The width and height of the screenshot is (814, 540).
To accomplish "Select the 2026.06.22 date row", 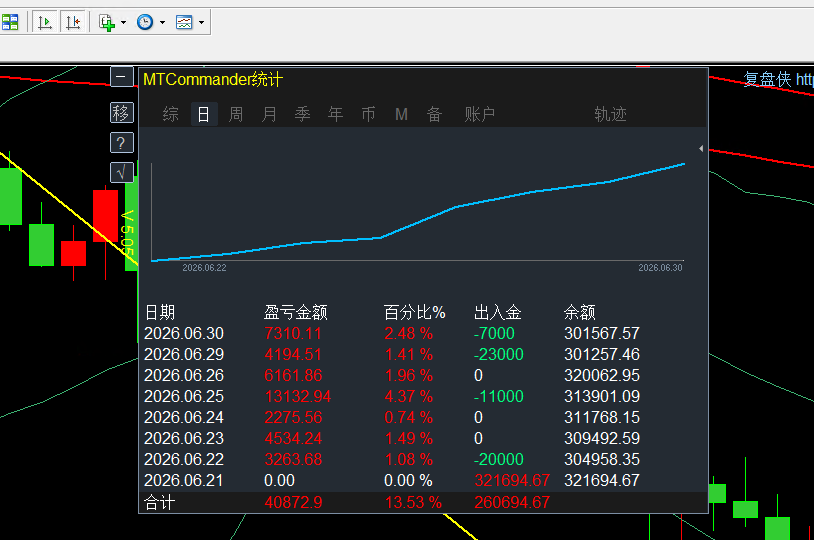I will [184, 460].
